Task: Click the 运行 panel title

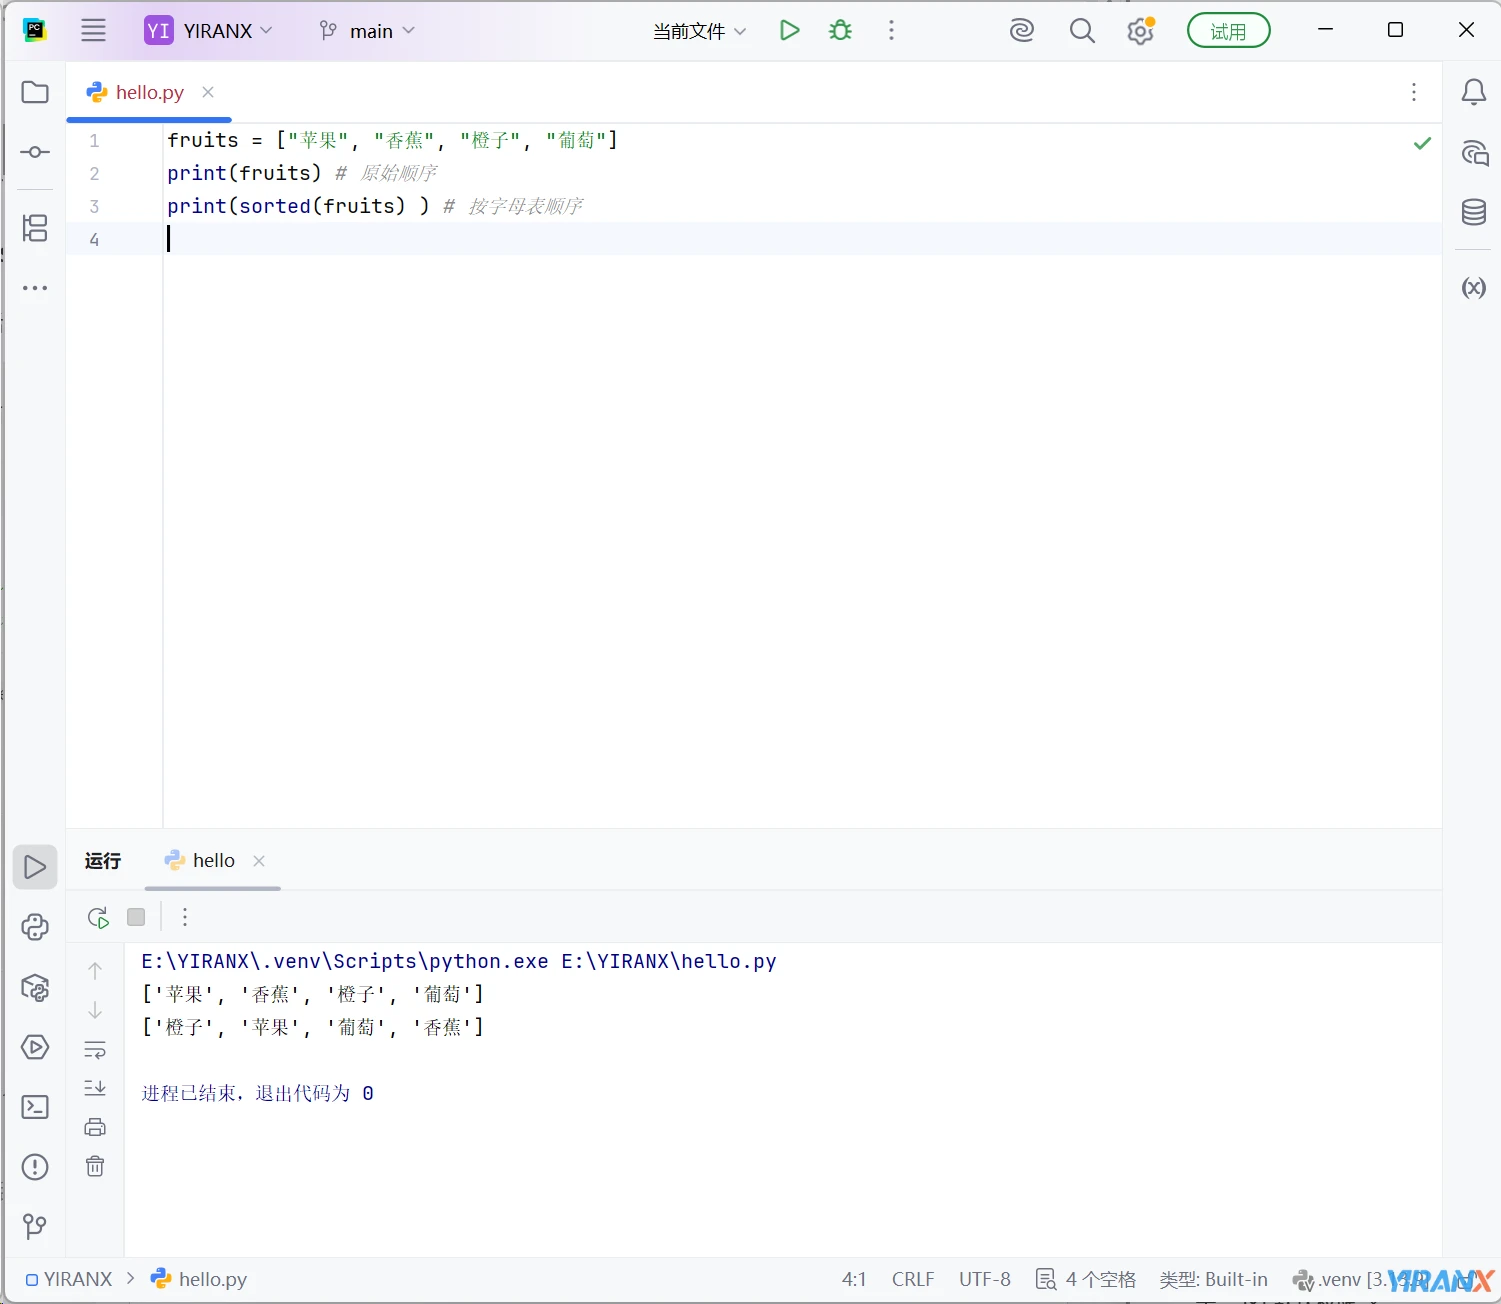Action: point(103,860)
